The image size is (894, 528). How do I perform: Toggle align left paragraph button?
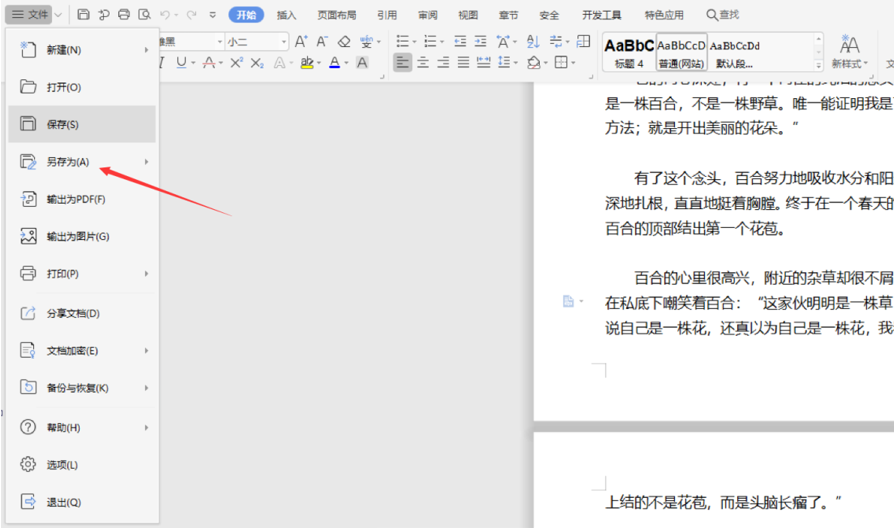(x=403, y=63)
